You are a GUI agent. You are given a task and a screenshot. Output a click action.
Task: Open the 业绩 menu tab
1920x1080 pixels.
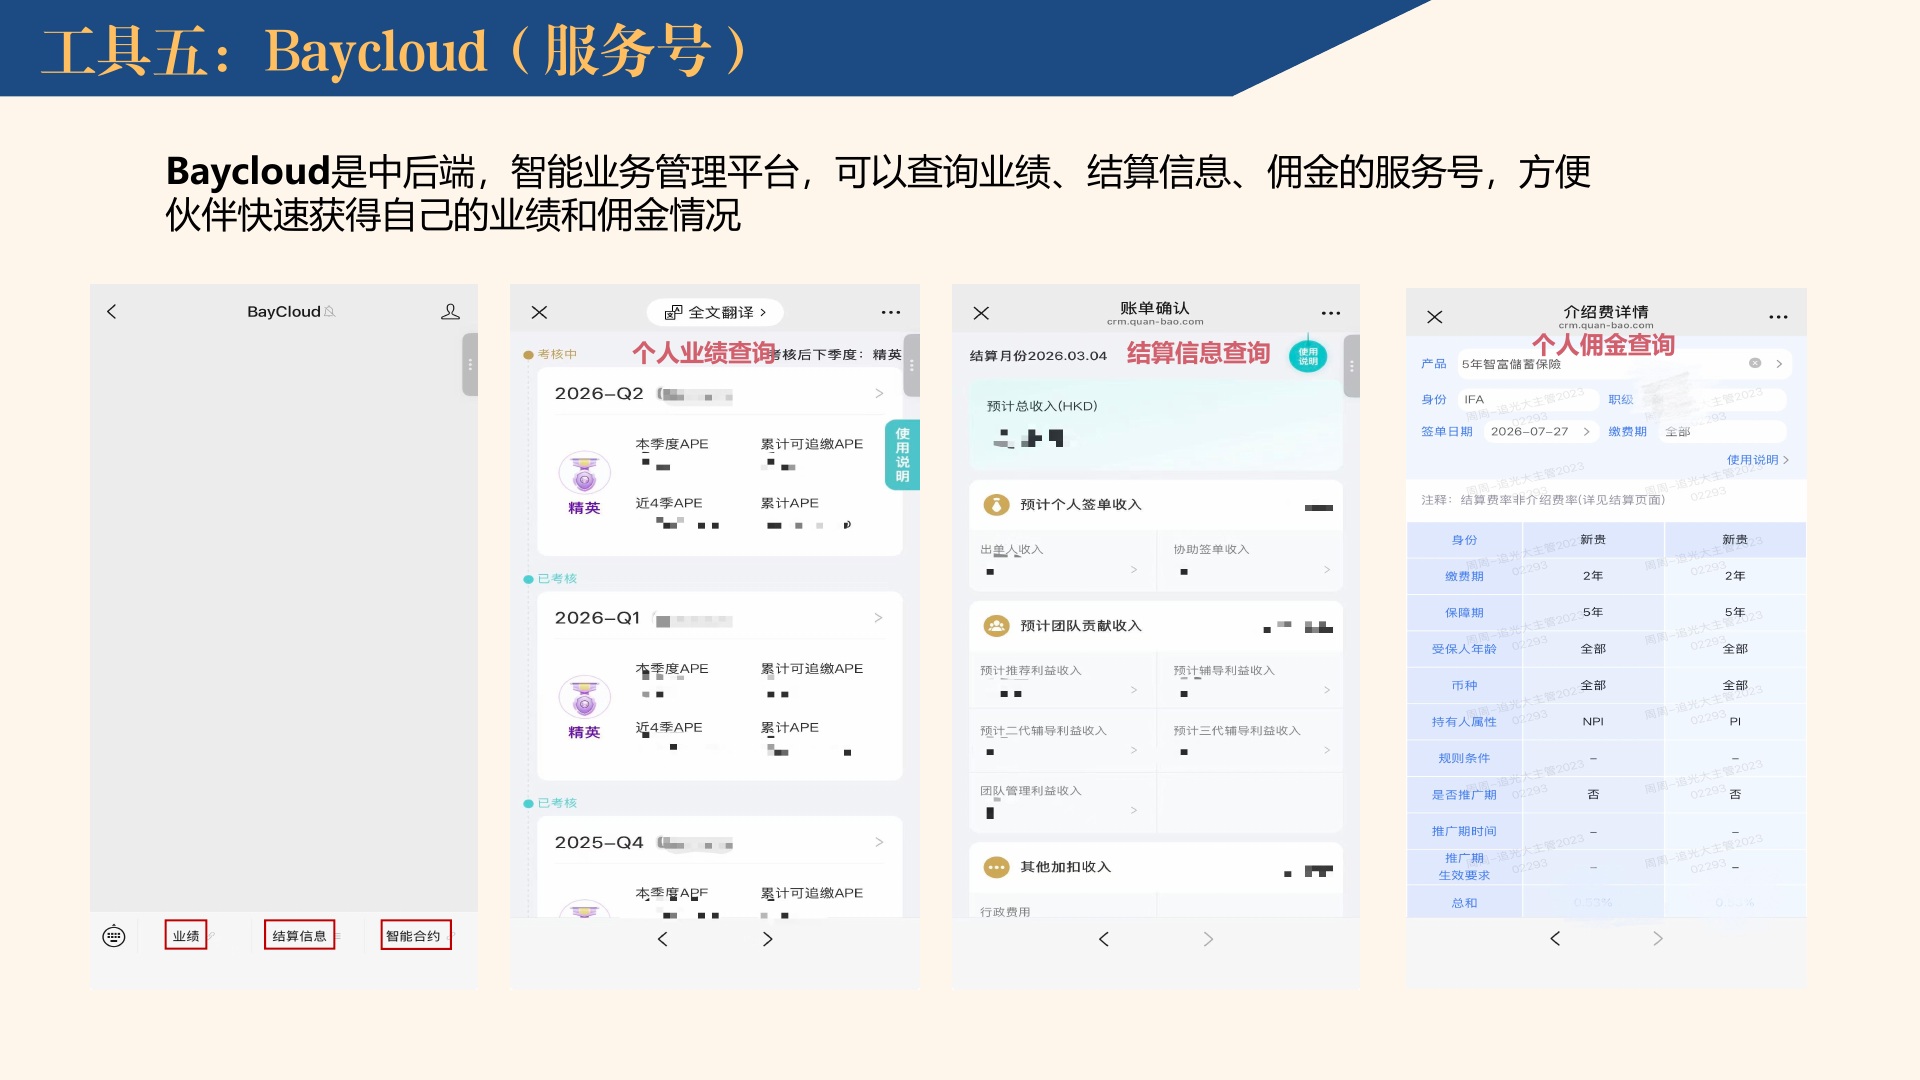point(186,935)
